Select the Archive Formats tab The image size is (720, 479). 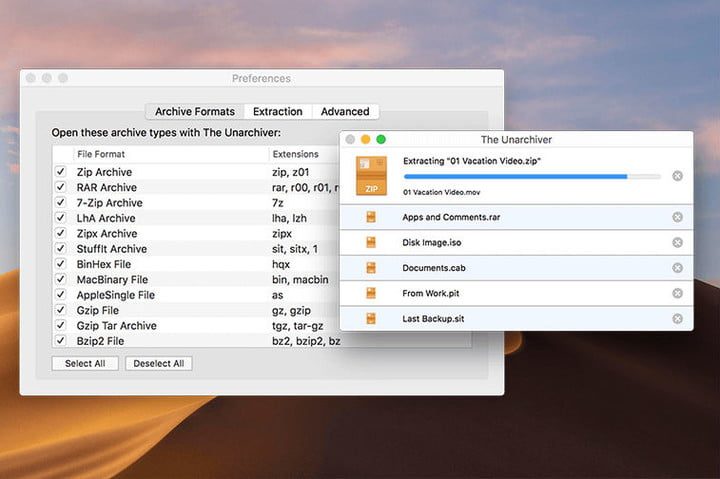195,112
